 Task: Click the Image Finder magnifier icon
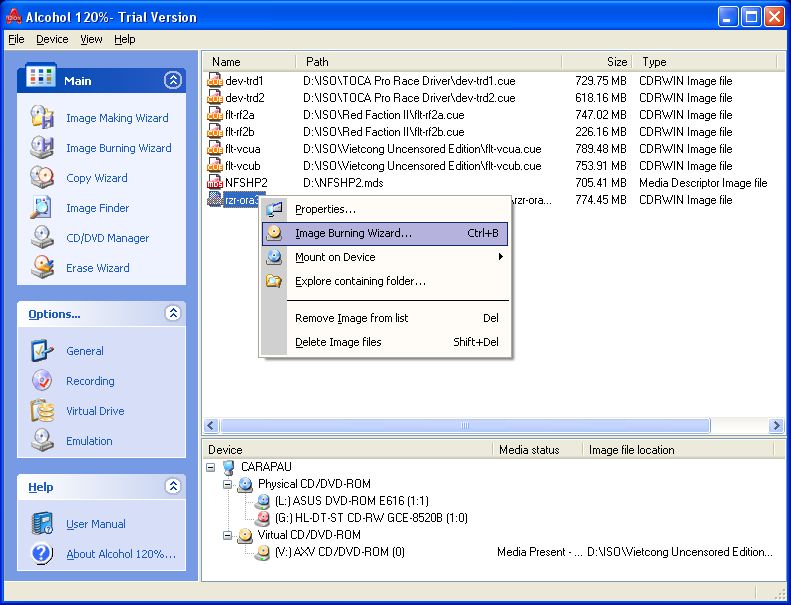[42, 208]
